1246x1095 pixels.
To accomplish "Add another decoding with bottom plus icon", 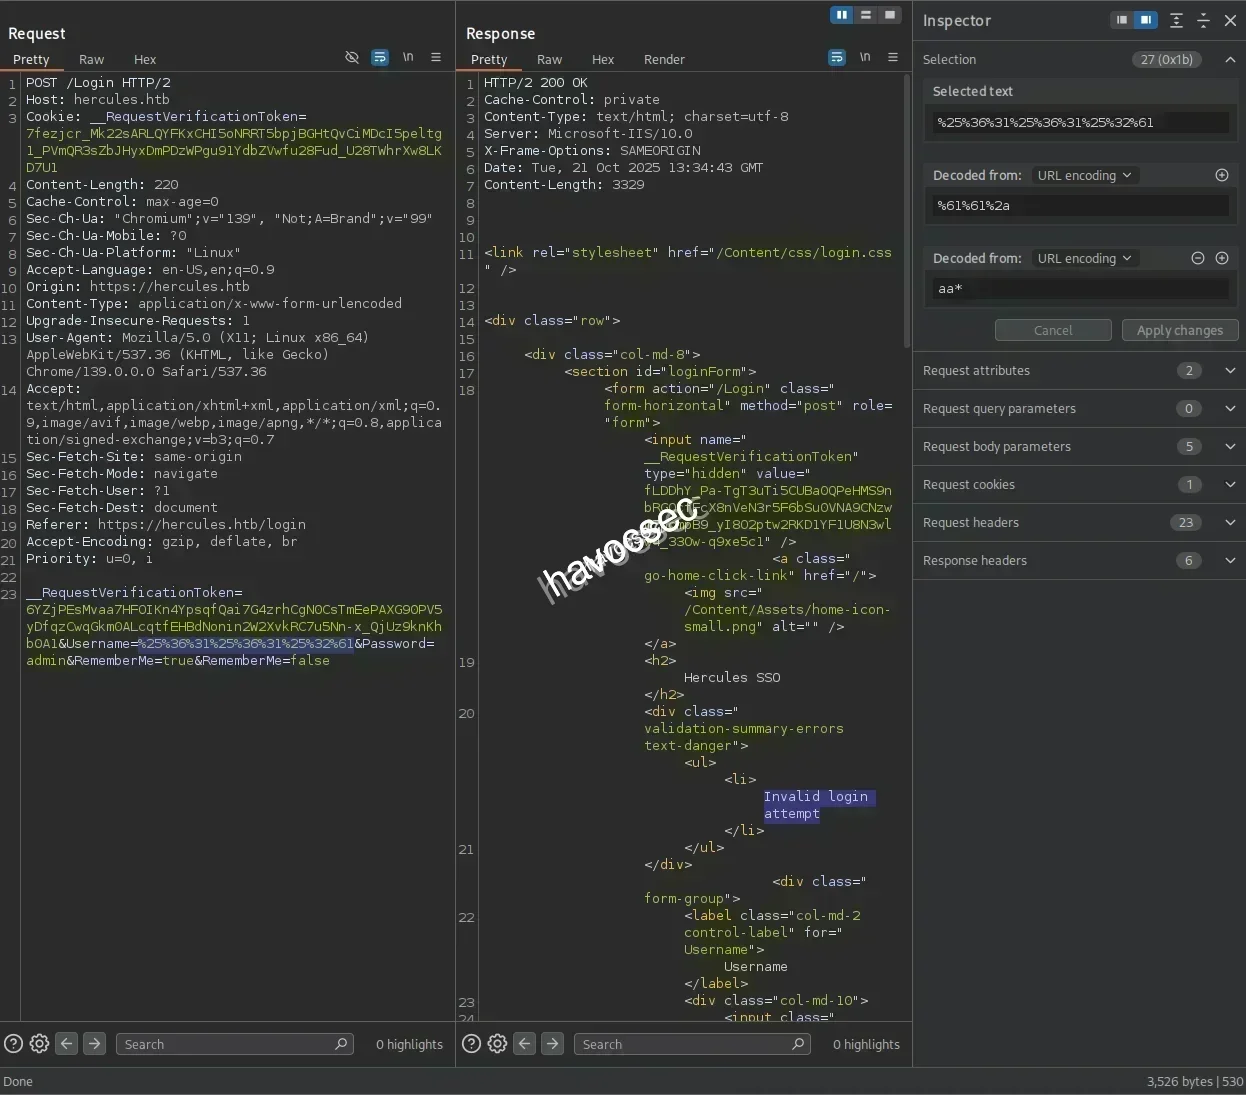I will pyautogui.click(x=1221, y=258).
